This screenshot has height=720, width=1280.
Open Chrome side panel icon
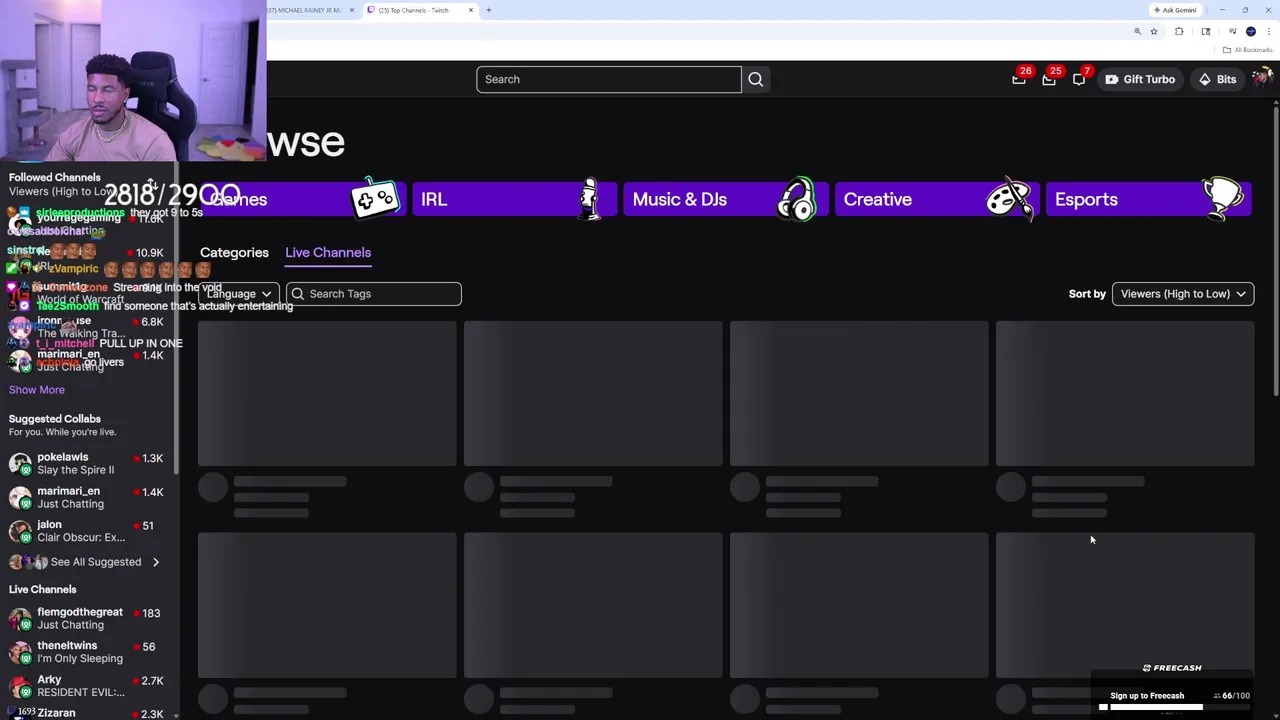pyautogui.click(x=1205, y=32)
